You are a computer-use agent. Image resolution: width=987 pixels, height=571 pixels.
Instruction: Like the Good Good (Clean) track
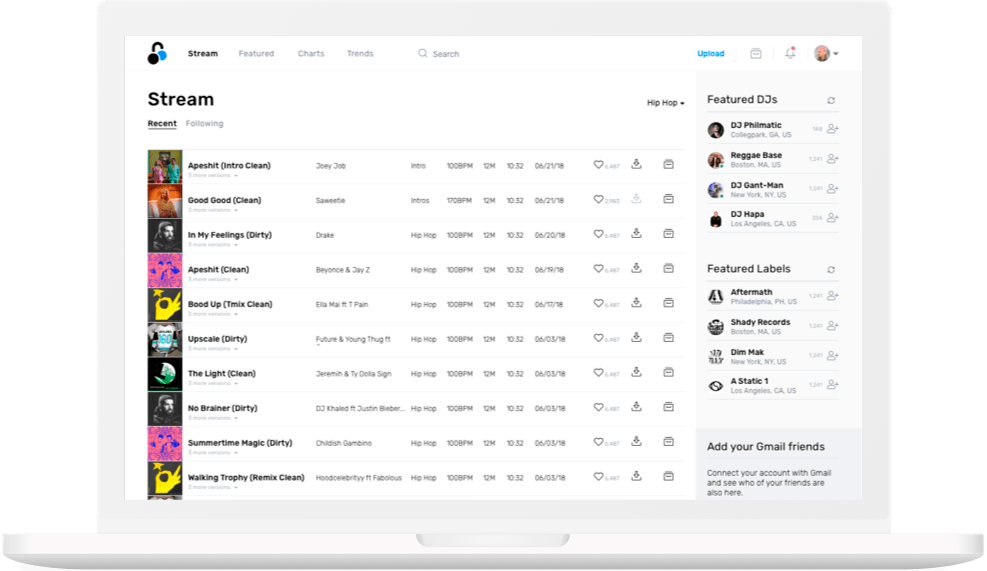click(598, 200)
